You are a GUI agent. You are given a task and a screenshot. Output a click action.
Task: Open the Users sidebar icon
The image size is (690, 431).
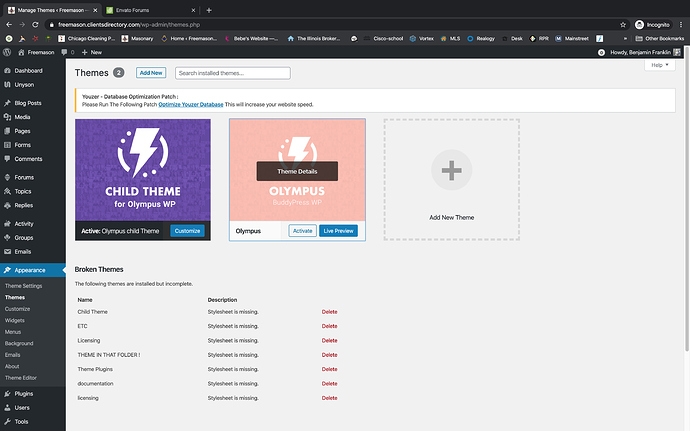[7, 408]
